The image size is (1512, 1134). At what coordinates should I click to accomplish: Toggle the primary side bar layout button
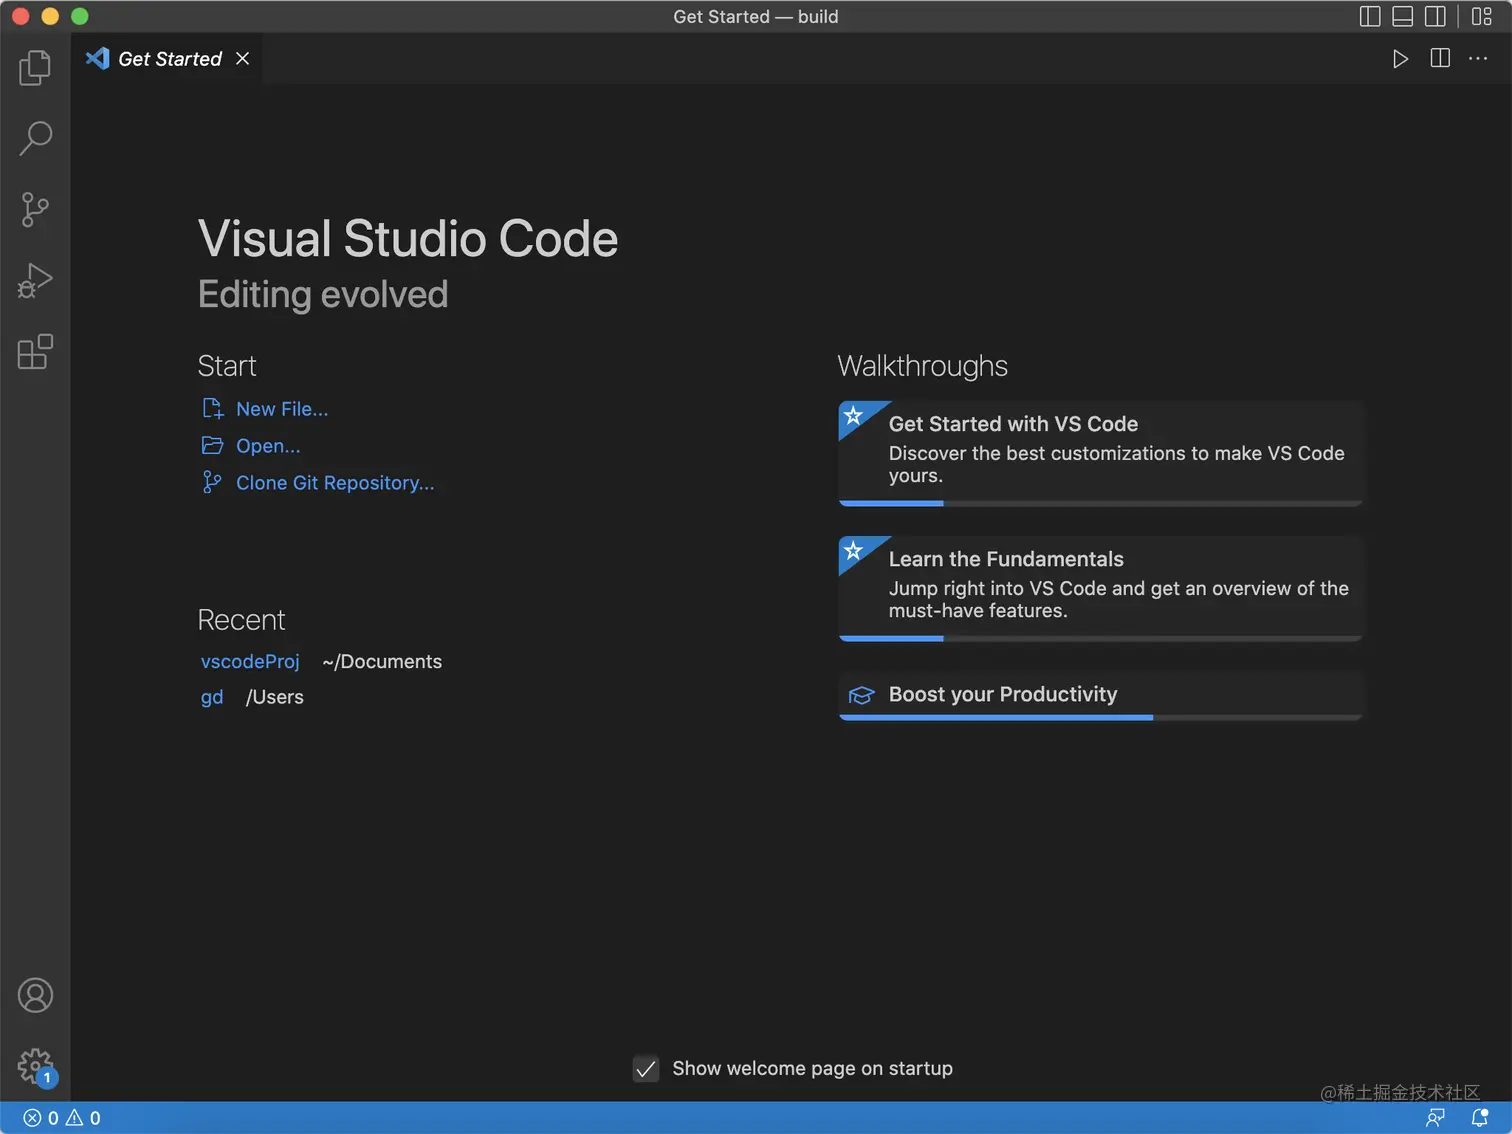point(1370,16)
